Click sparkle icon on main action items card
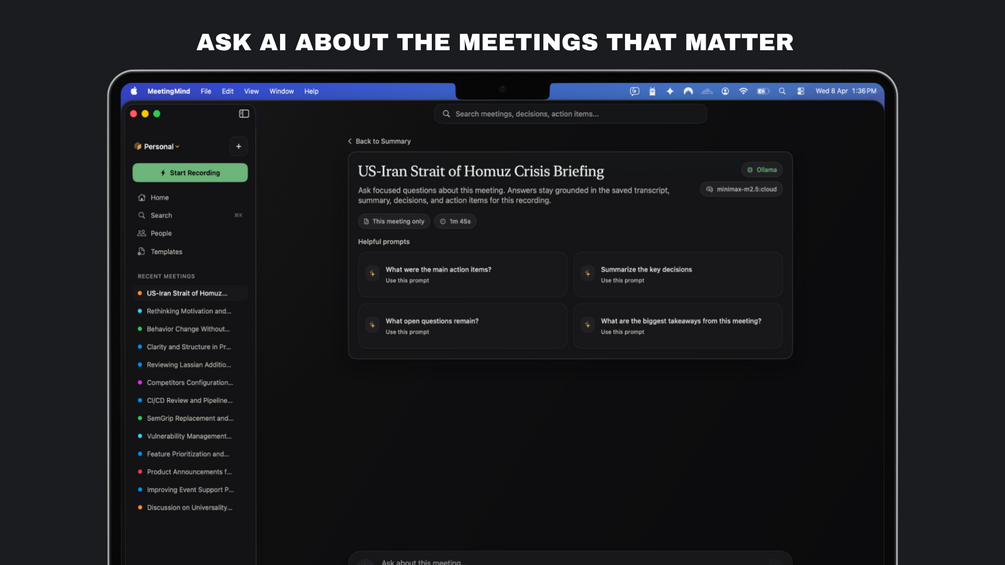 pos(372,274)
